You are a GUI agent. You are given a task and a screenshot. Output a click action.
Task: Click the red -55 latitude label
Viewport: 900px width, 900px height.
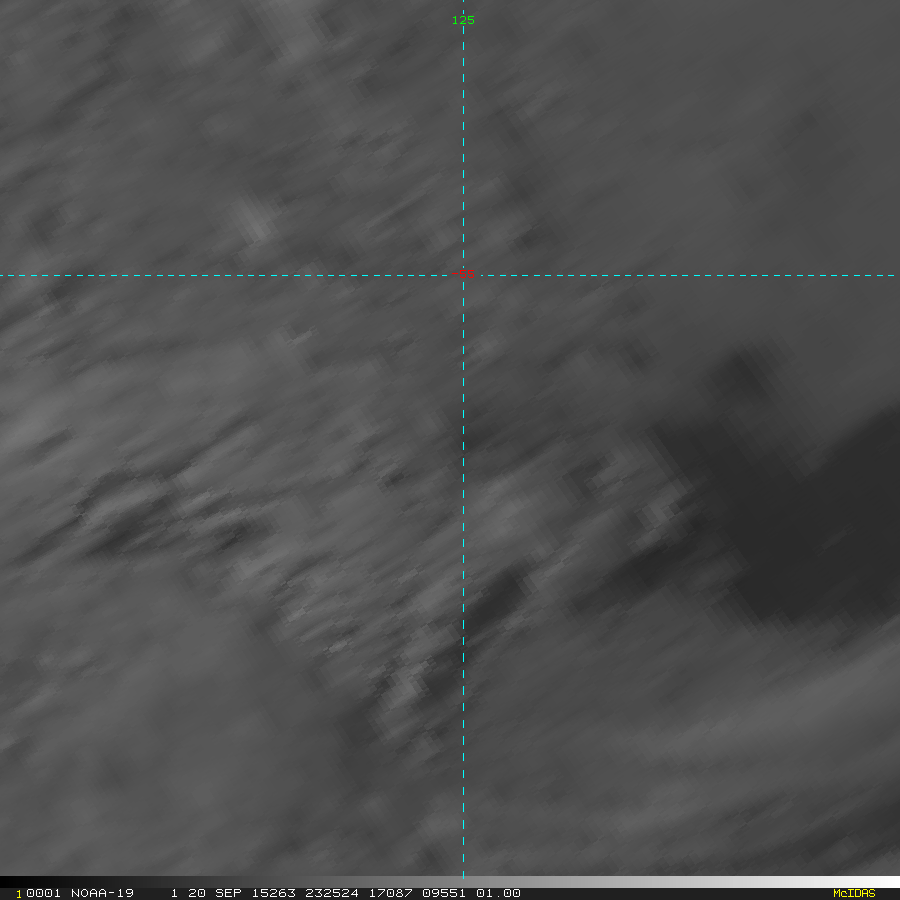pyautogui.click(x=464, y=274)
